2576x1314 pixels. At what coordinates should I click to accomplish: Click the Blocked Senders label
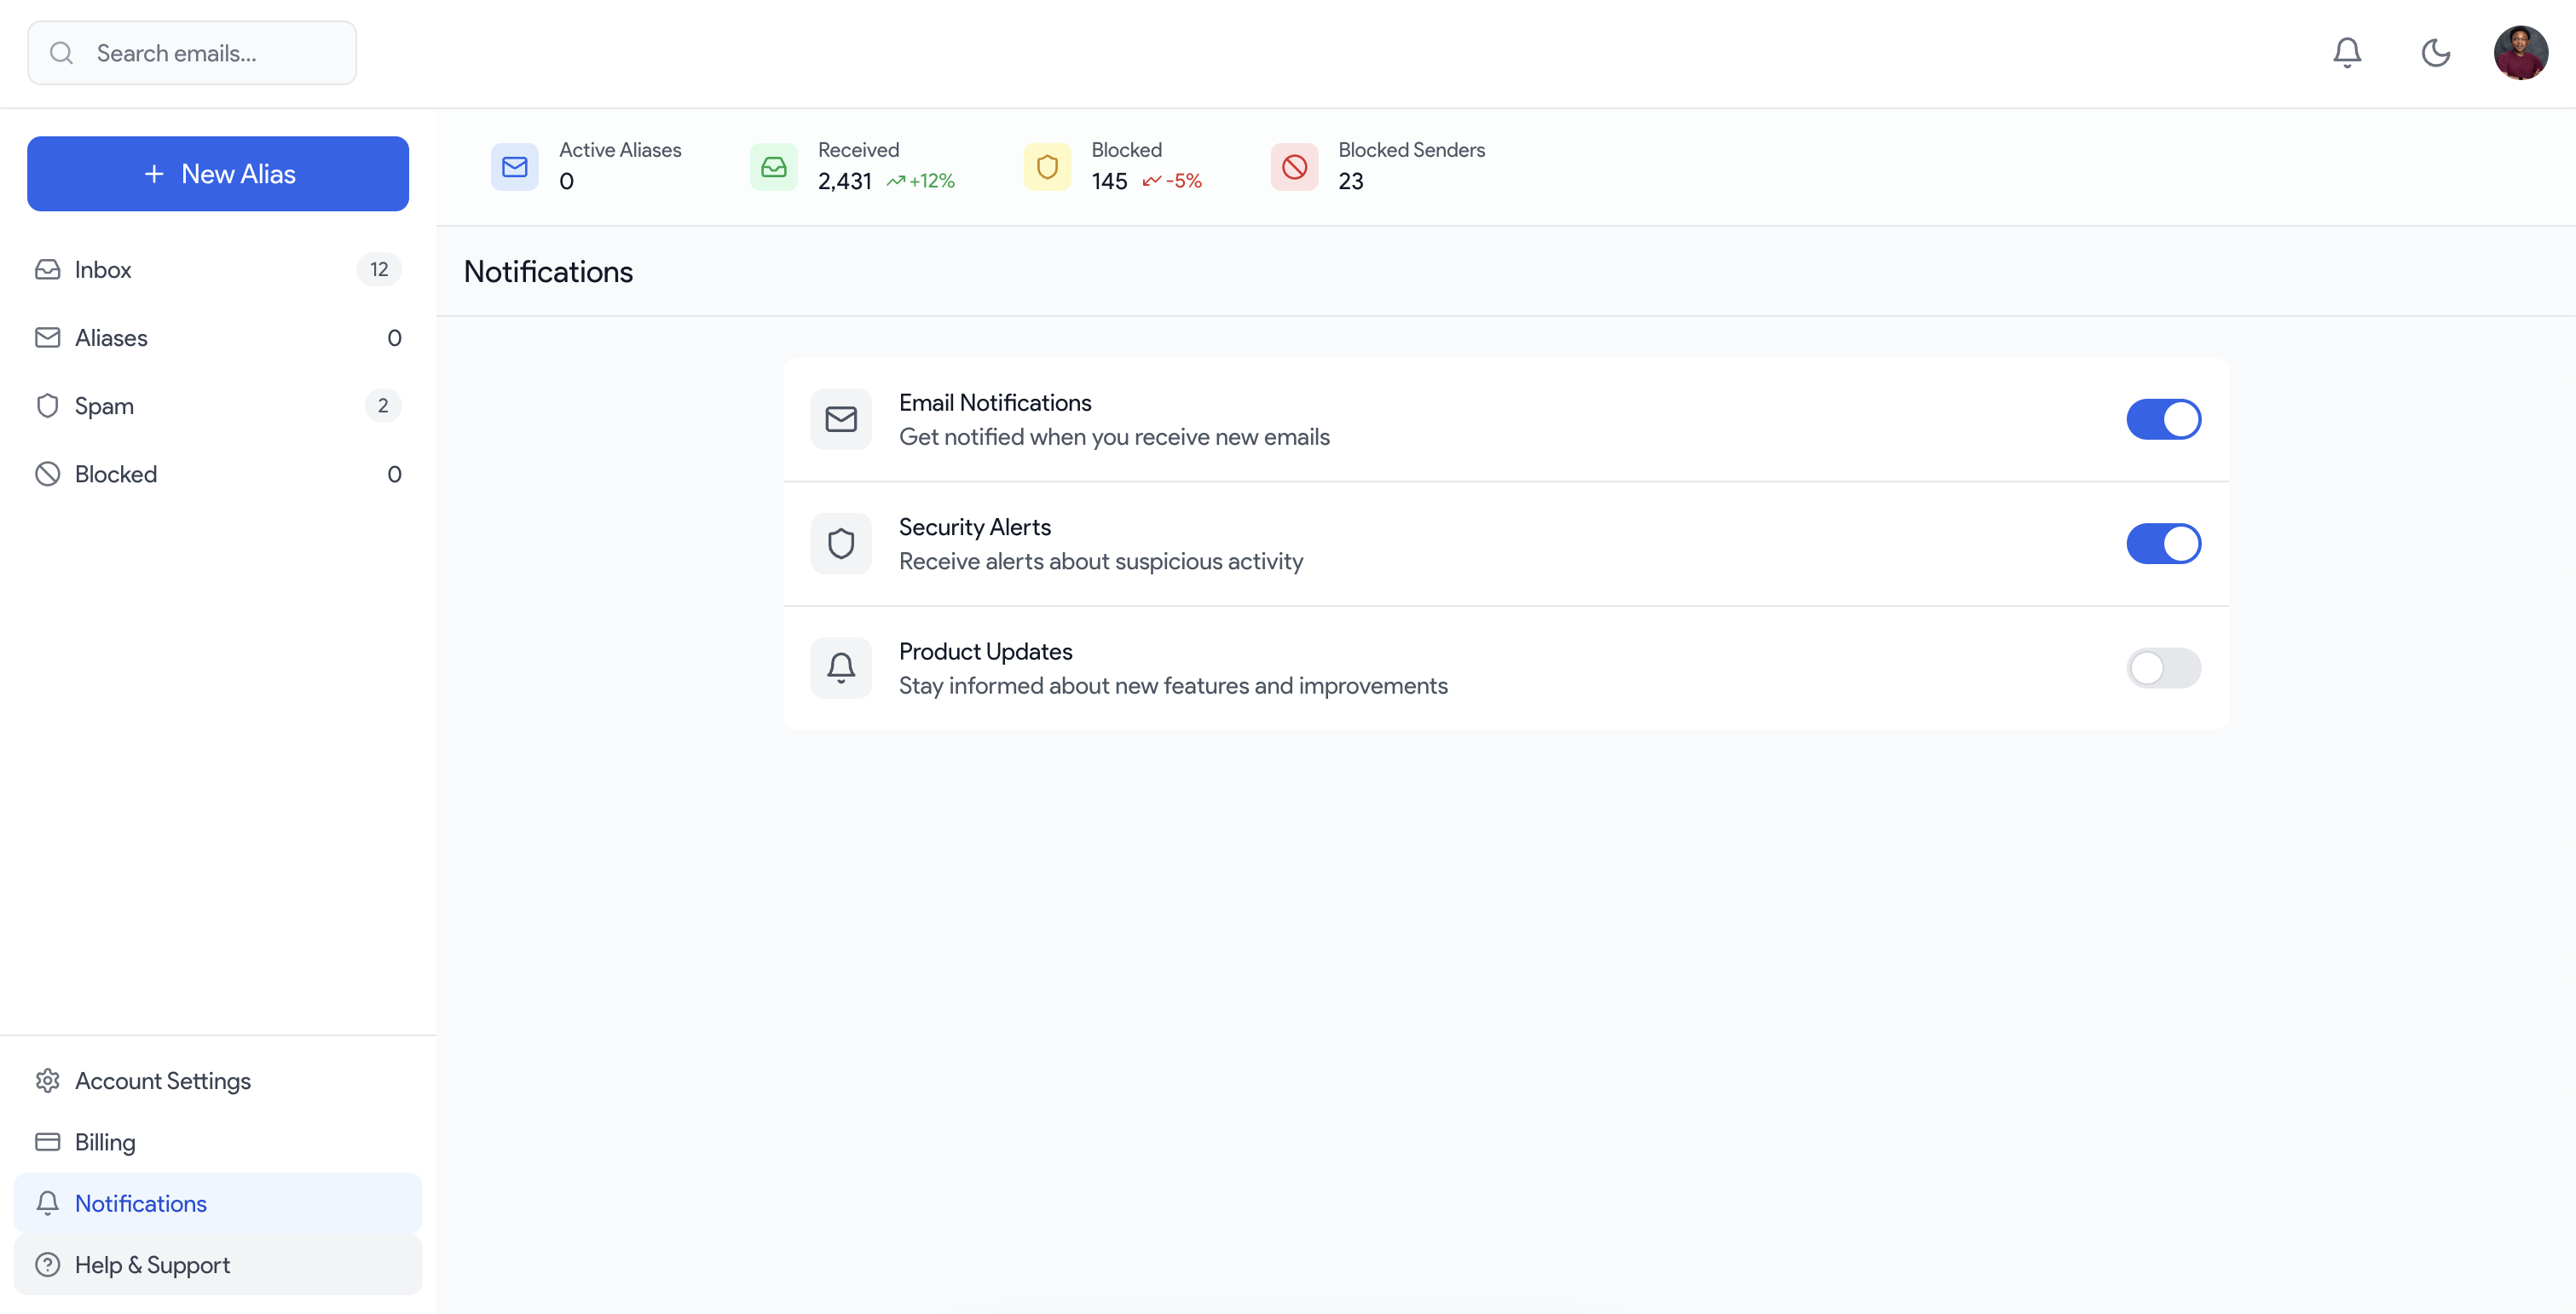pos(1412,150)
